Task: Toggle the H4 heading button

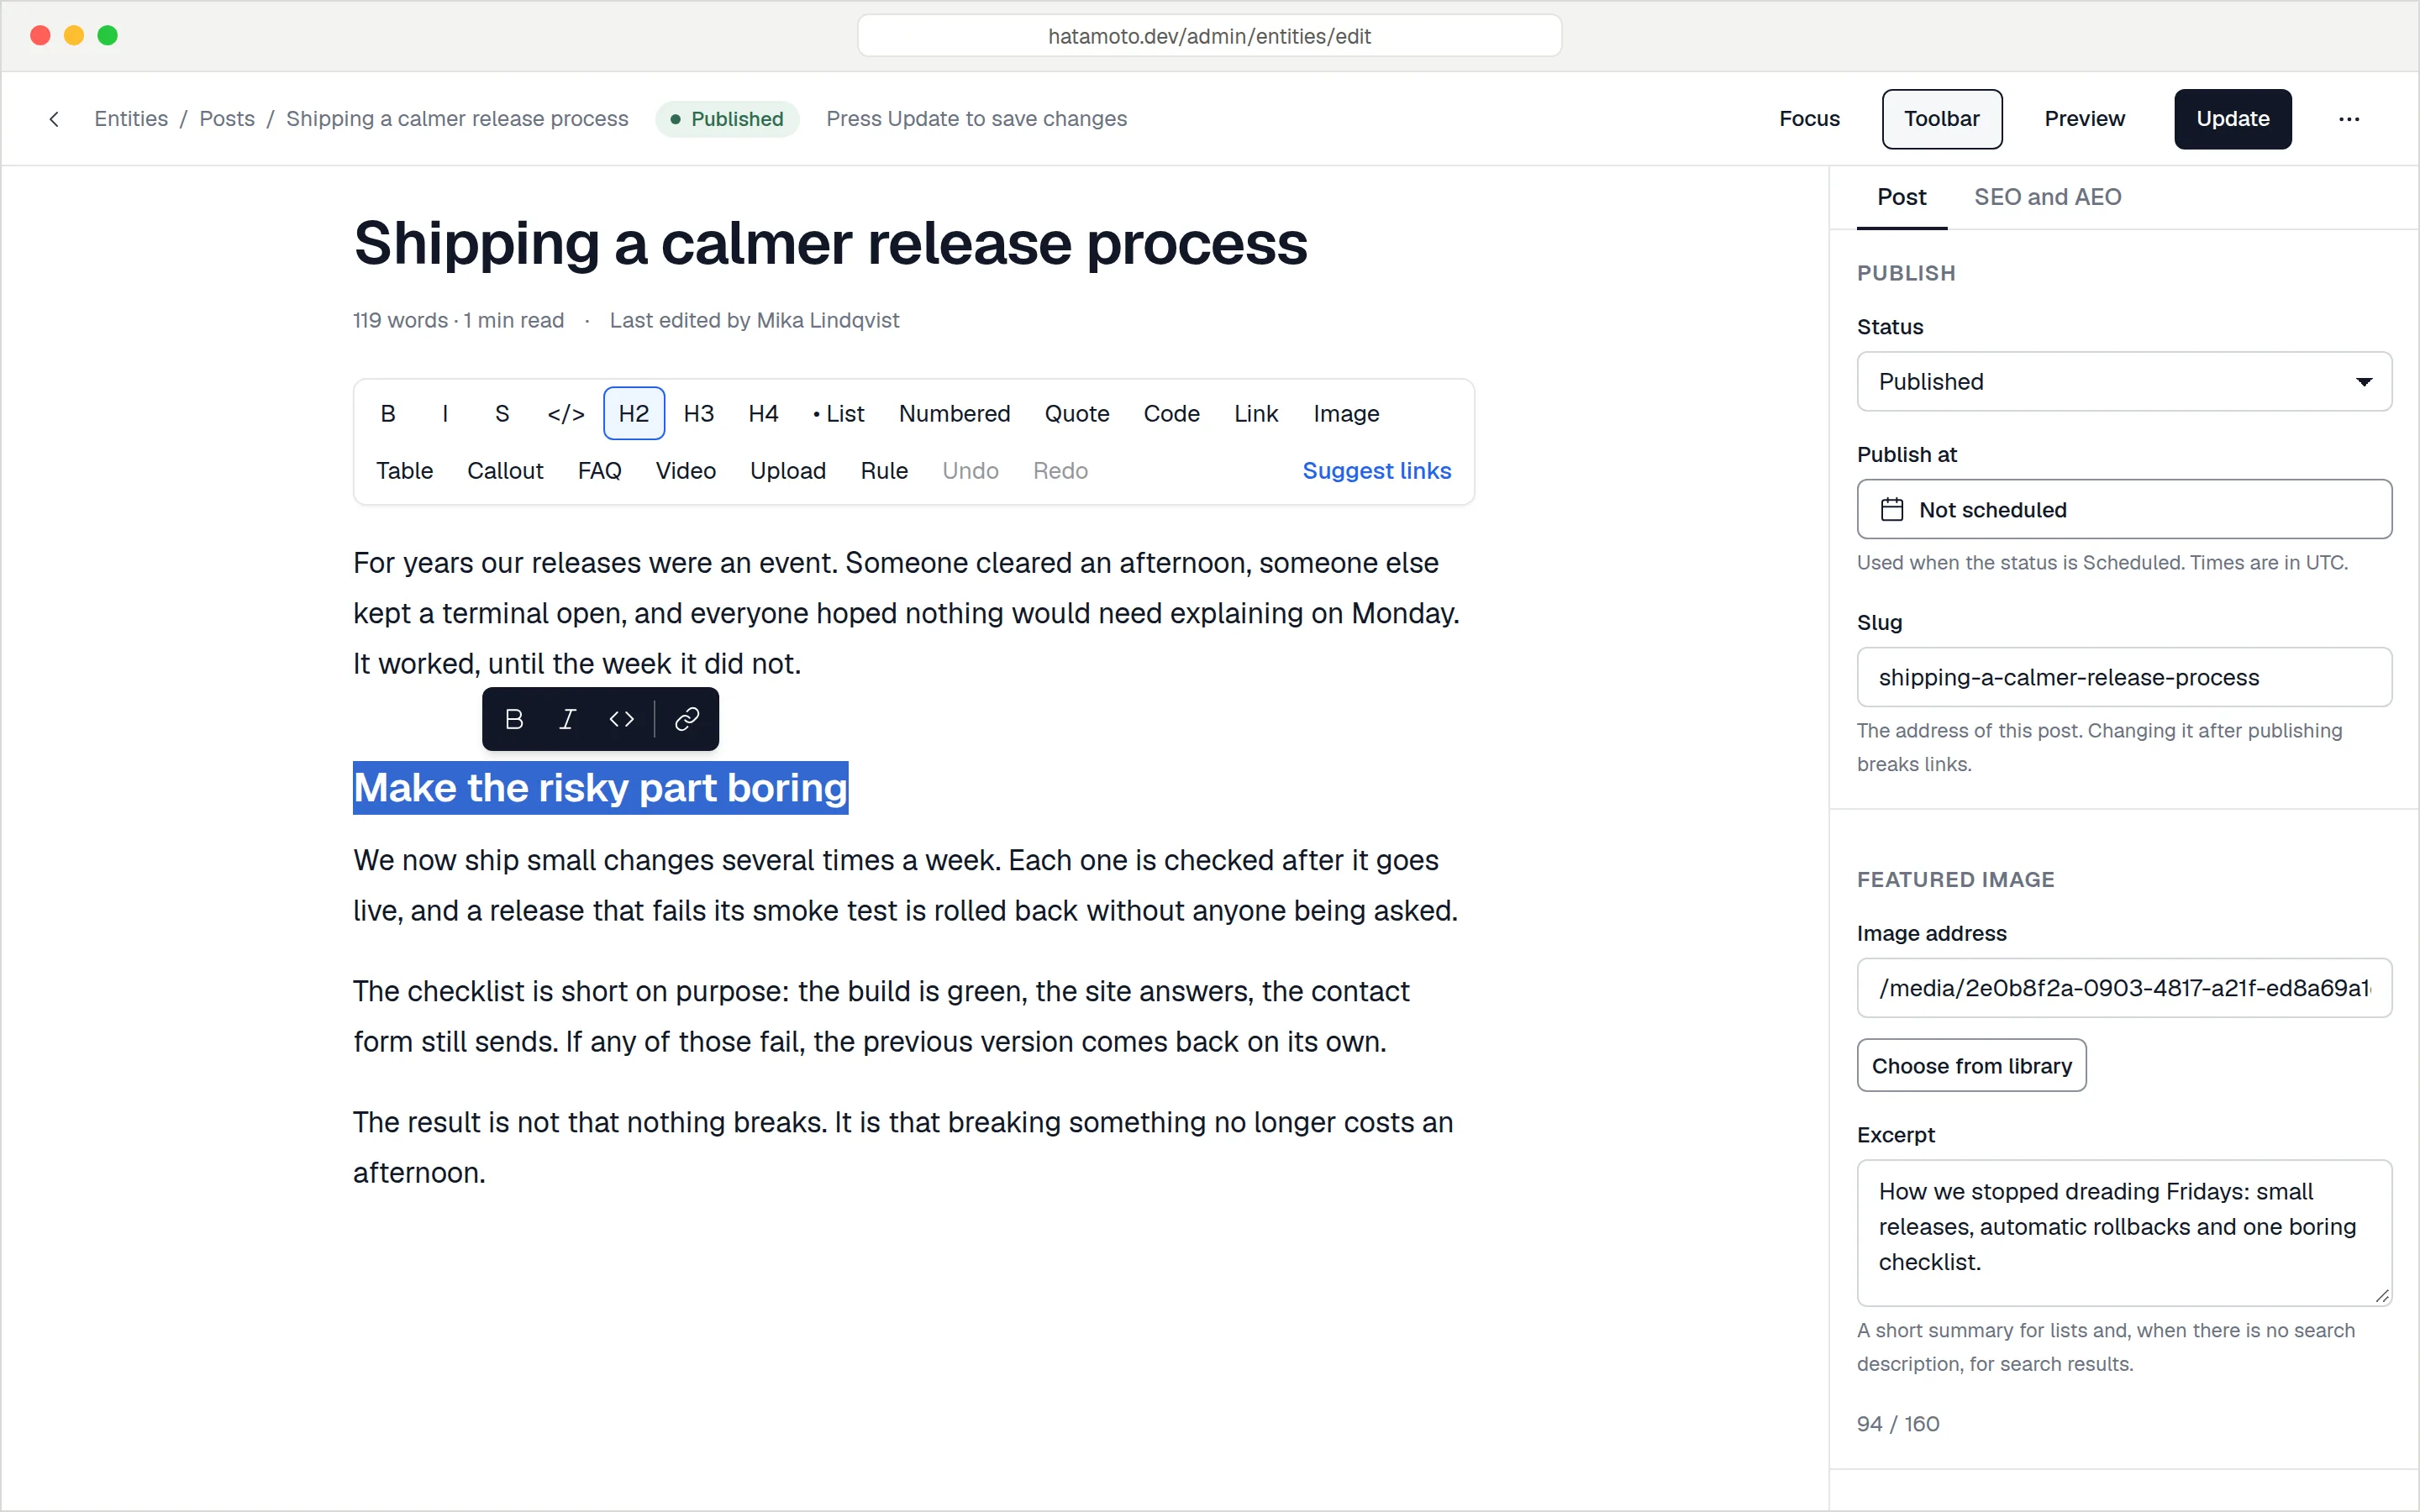Action: tap(763, 413)
